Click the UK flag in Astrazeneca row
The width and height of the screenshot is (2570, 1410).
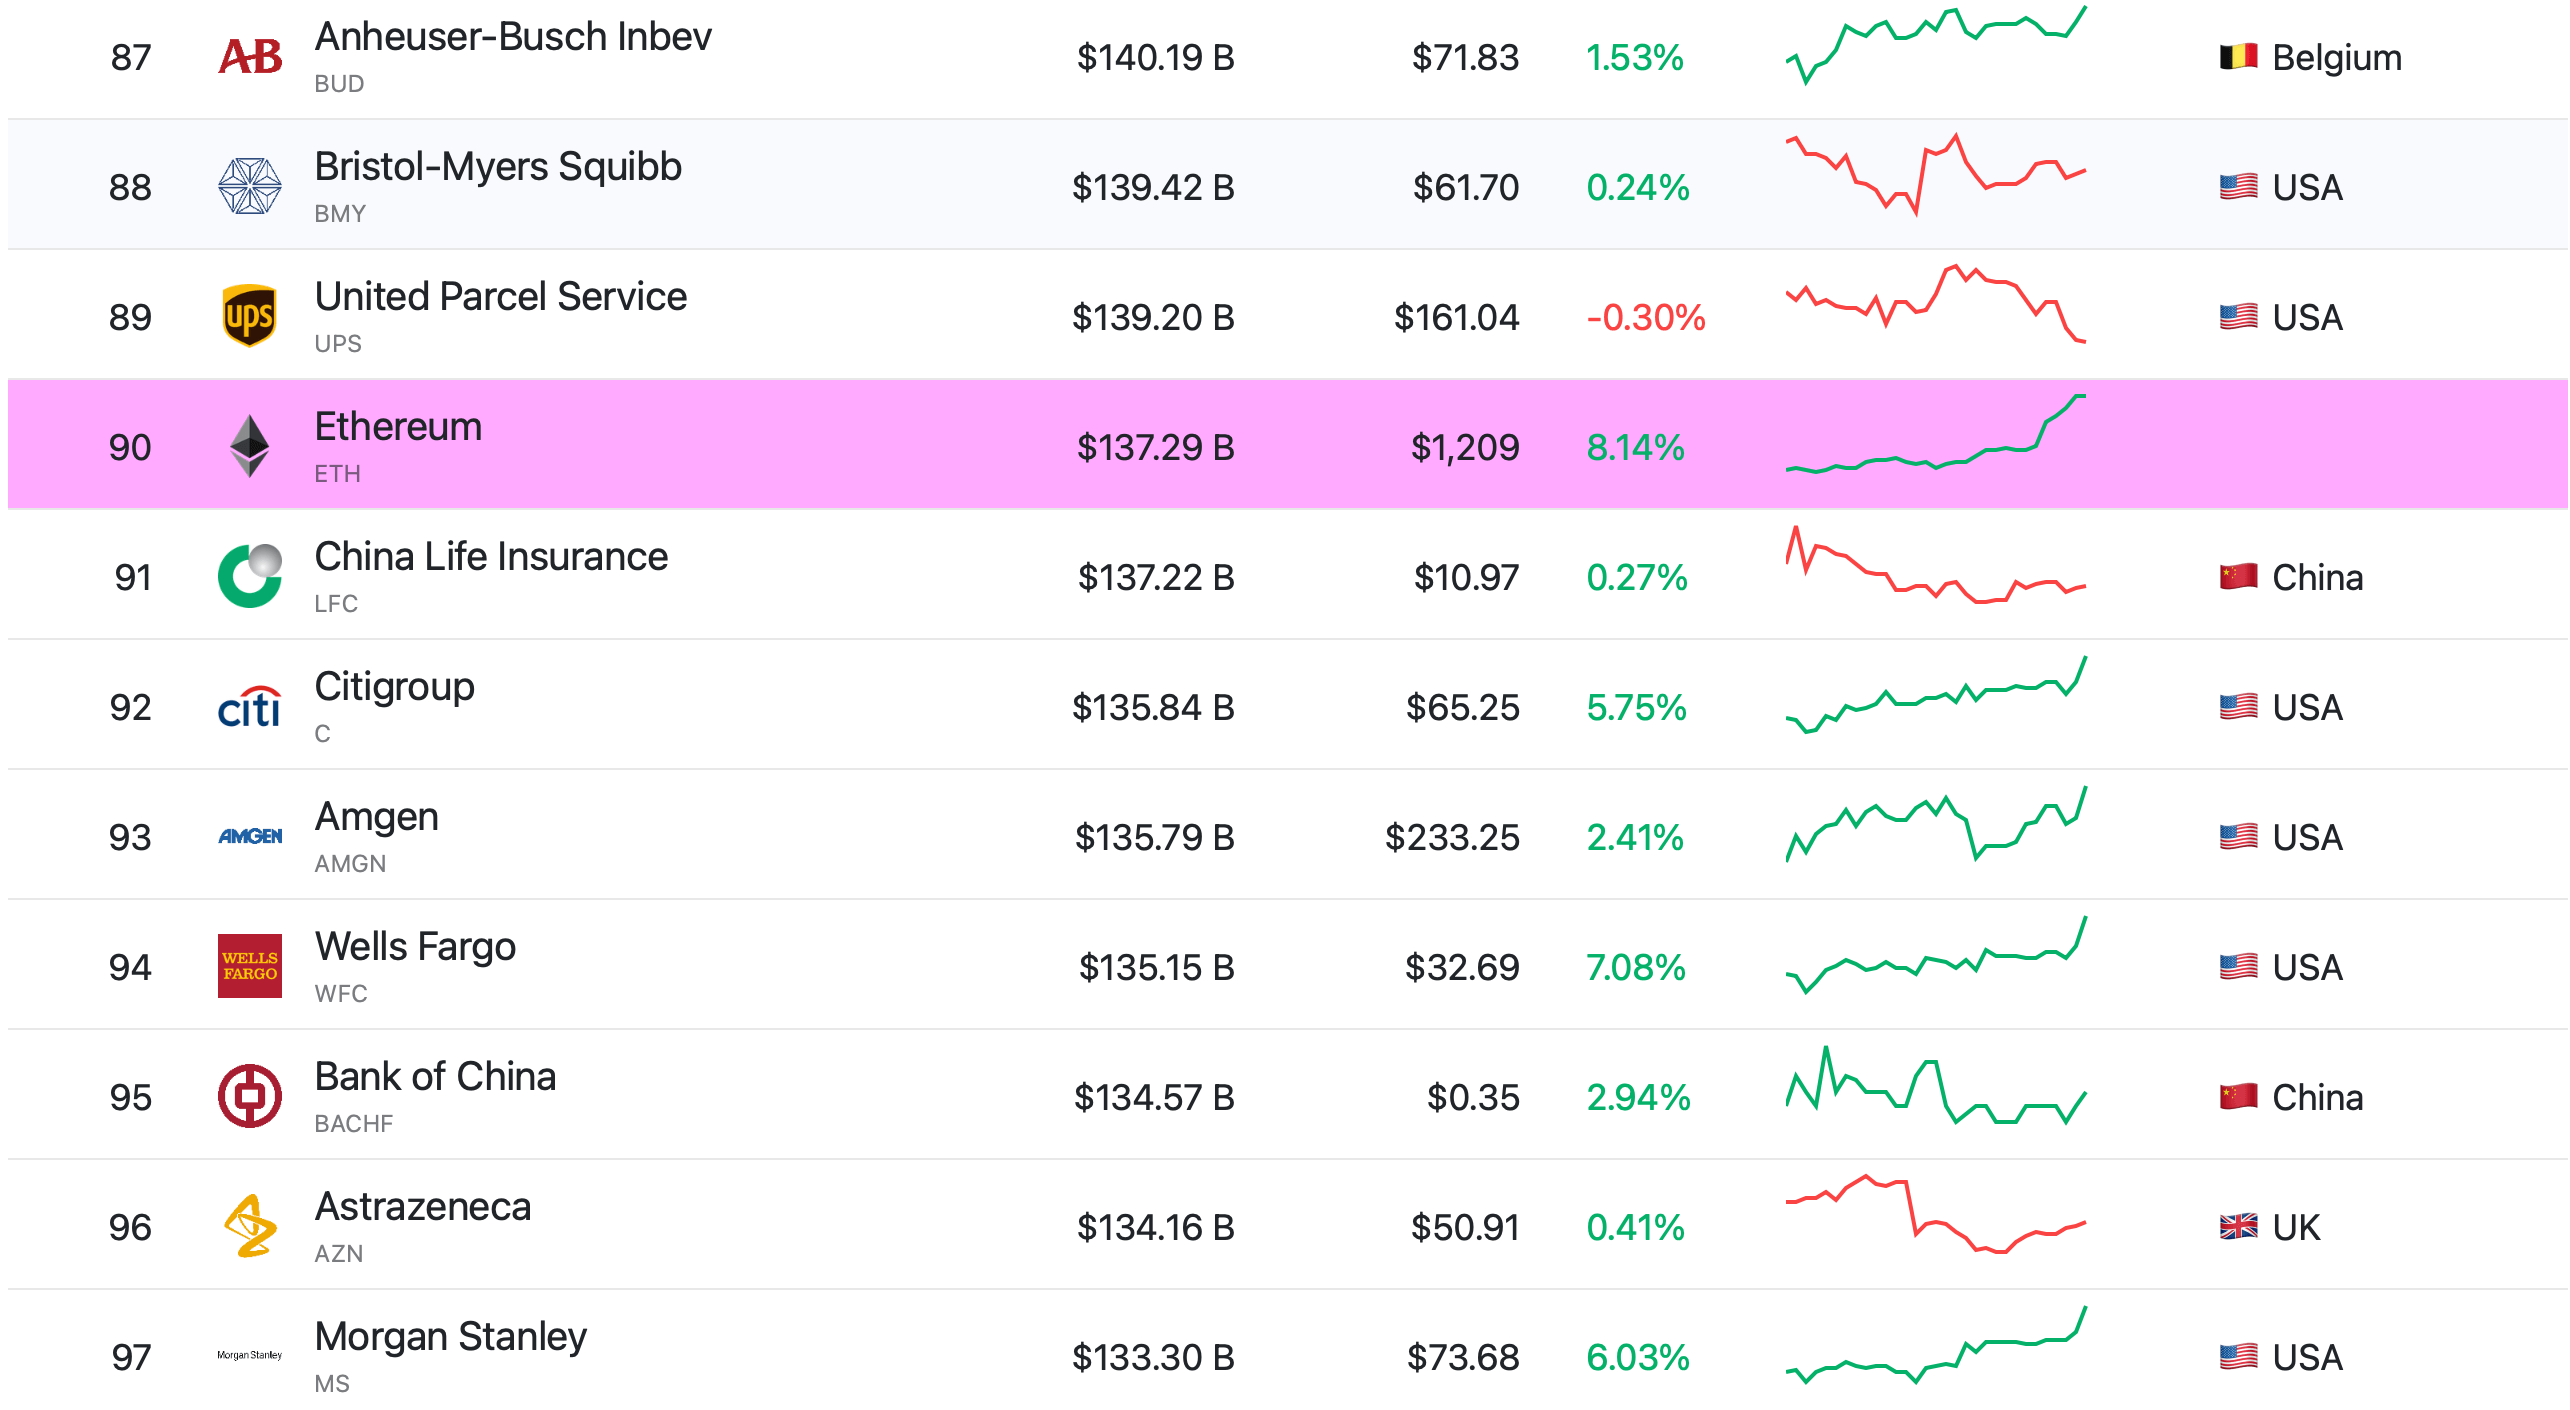(2239, 1227)
